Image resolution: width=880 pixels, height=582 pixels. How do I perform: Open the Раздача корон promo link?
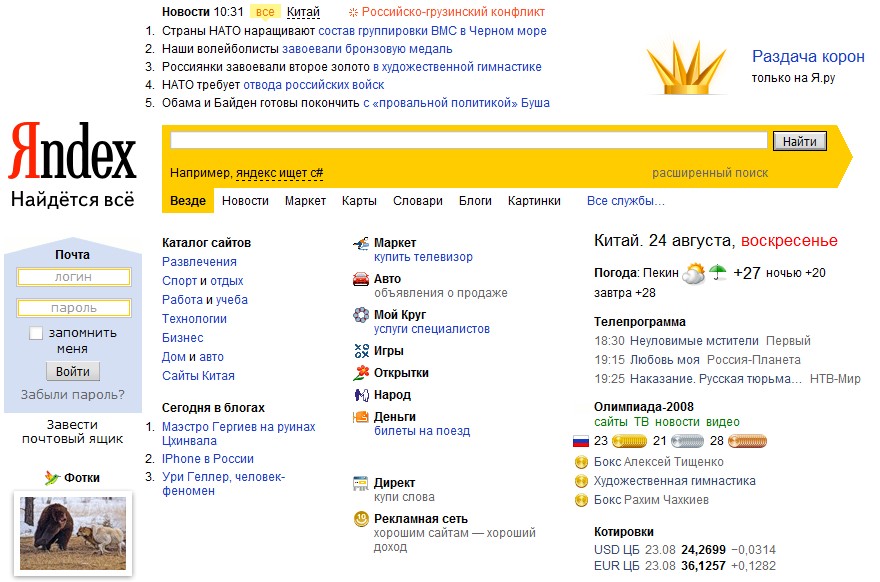(x=808, y=56)
